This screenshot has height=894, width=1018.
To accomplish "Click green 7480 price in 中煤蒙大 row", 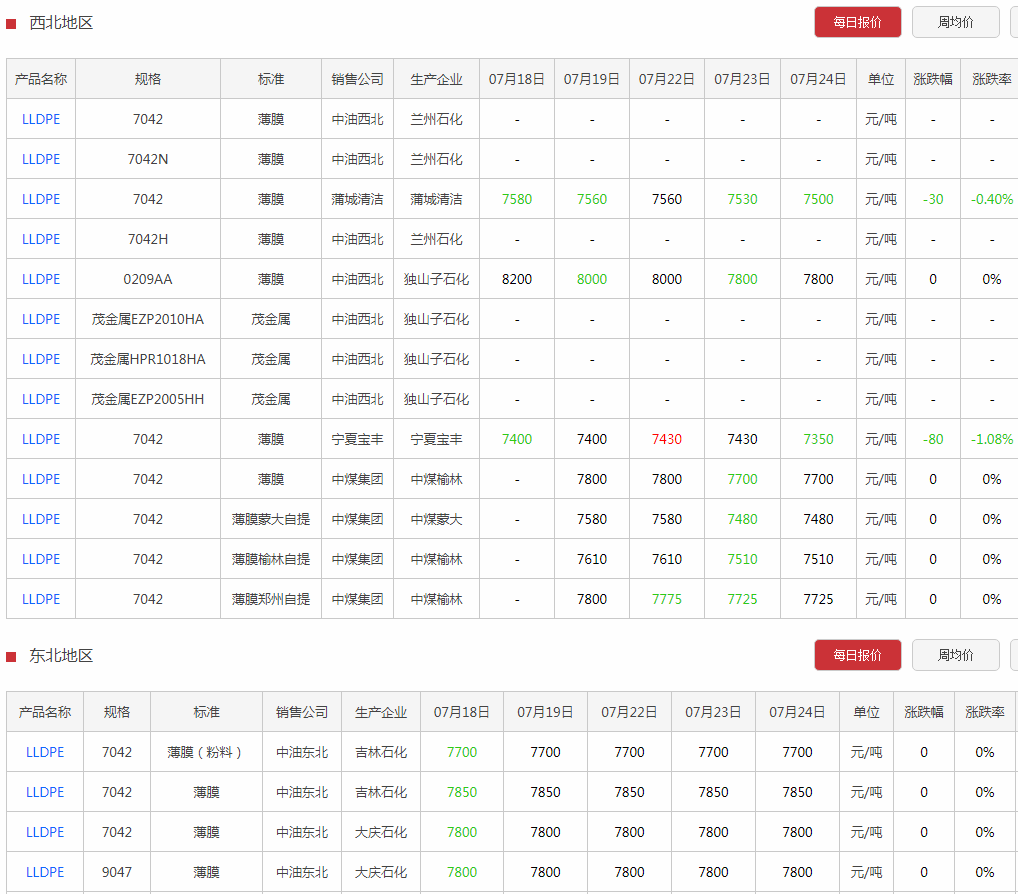I will (x=742, y=519).
